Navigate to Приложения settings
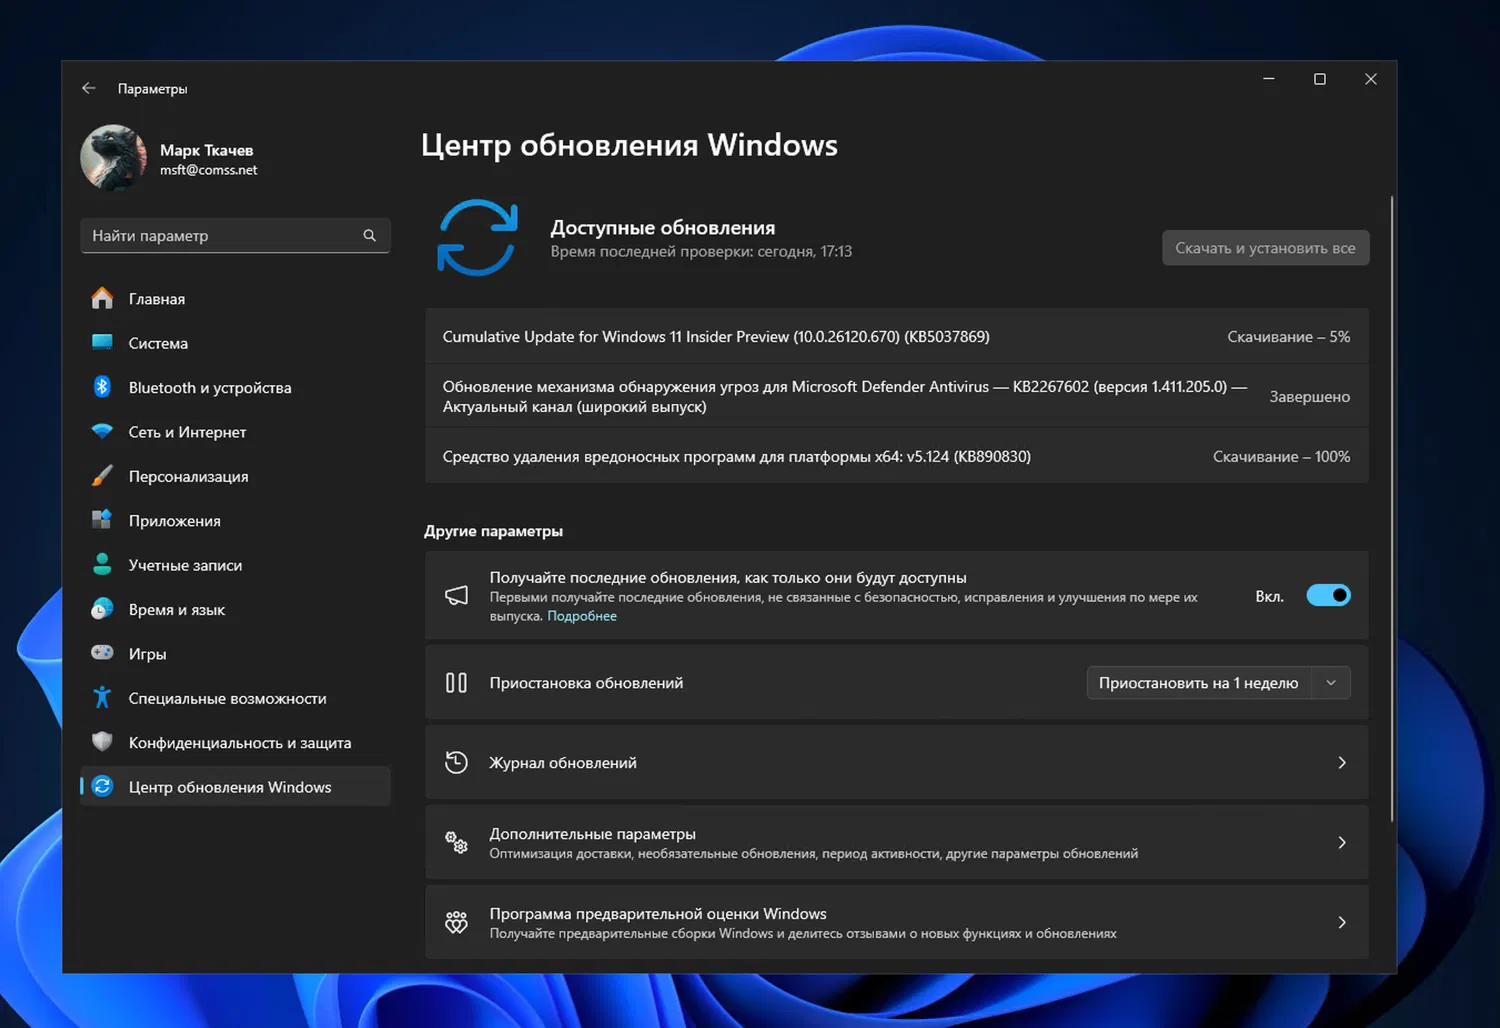 point(235,520)
